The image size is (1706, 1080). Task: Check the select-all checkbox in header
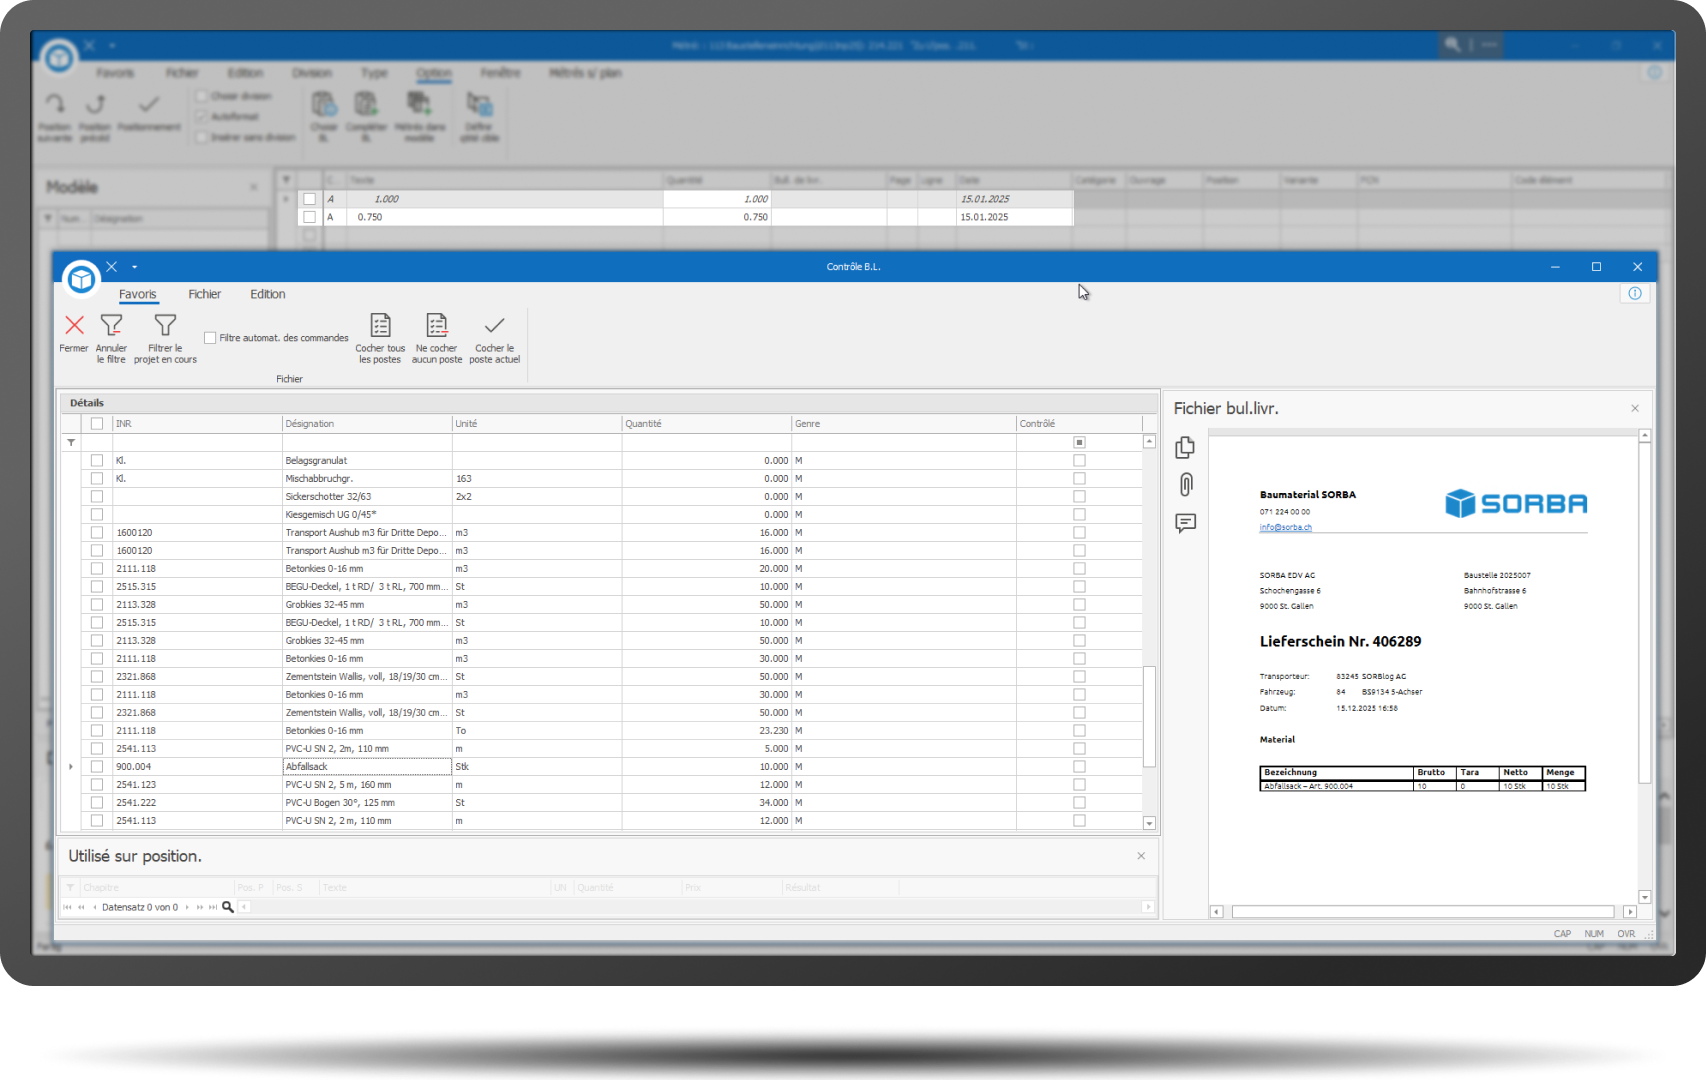[x=97, y=424]
